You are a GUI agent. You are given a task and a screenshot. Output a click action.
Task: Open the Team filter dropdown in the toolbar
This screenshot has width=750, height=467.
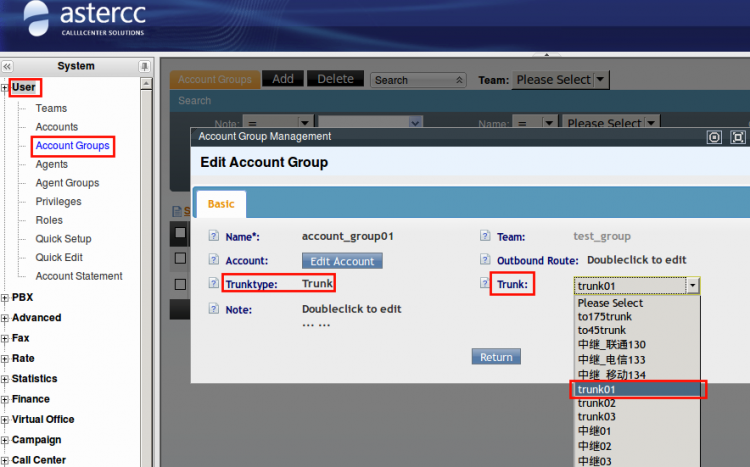560,80
